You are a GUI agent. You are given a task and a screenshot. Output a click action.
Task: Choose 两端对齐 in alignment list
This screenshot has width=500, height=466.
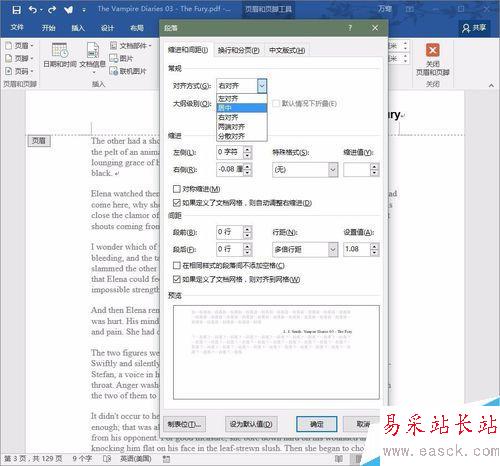[x=242, y=127]
